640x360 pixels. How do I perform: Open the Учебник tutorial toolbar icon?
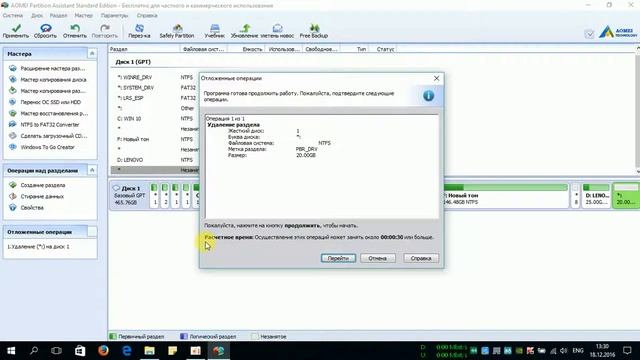tap(215, 31)
